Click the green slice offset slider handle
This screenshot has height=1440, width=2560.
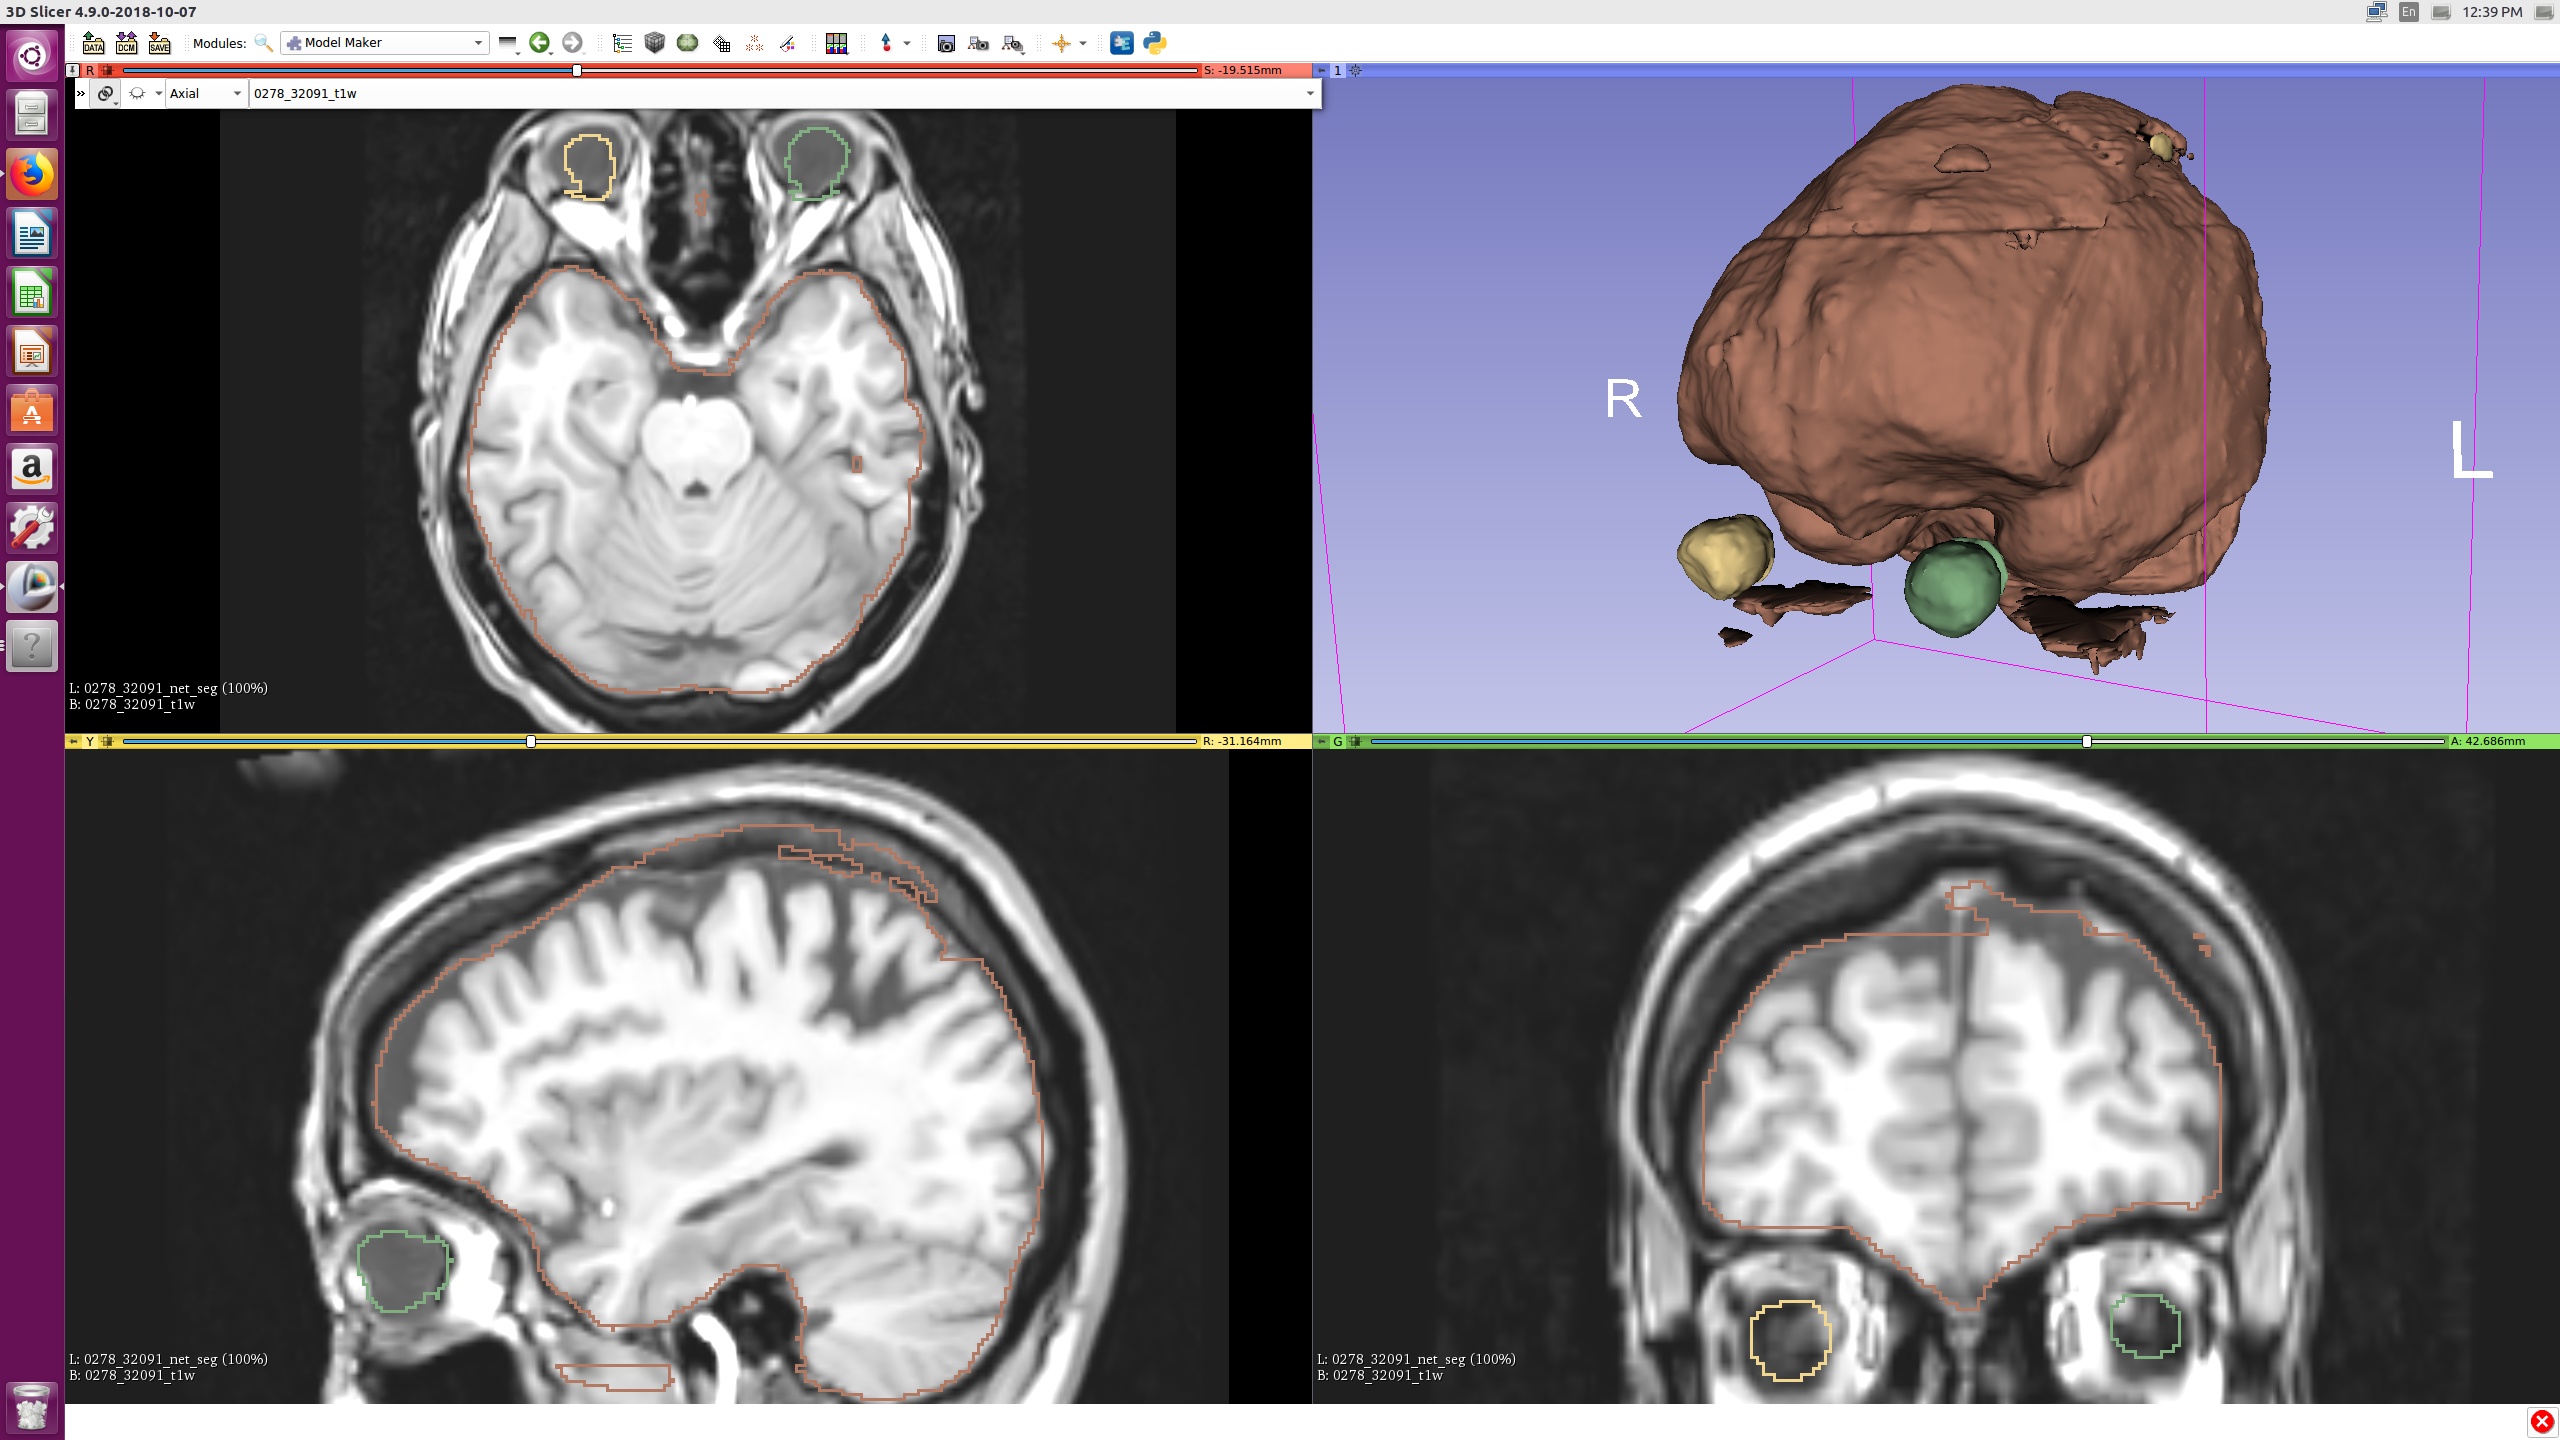[2086, 741]
